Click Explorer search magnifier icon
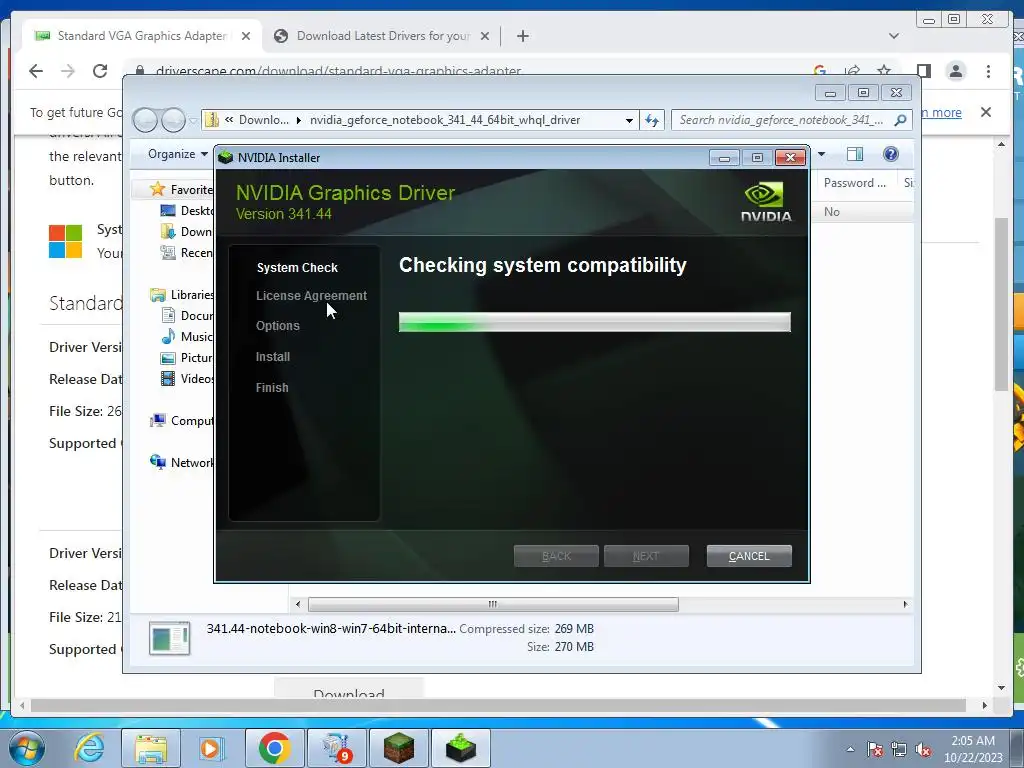The width and height of the screenshot is (1024, 768). click(x=901, y=120)
